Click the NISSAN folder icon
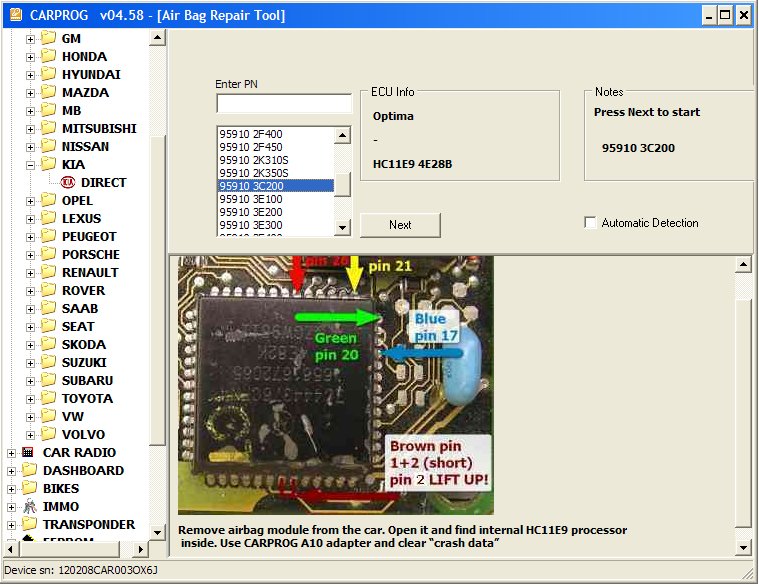Viewport: 759px width, 587px height. pos(48,146)
